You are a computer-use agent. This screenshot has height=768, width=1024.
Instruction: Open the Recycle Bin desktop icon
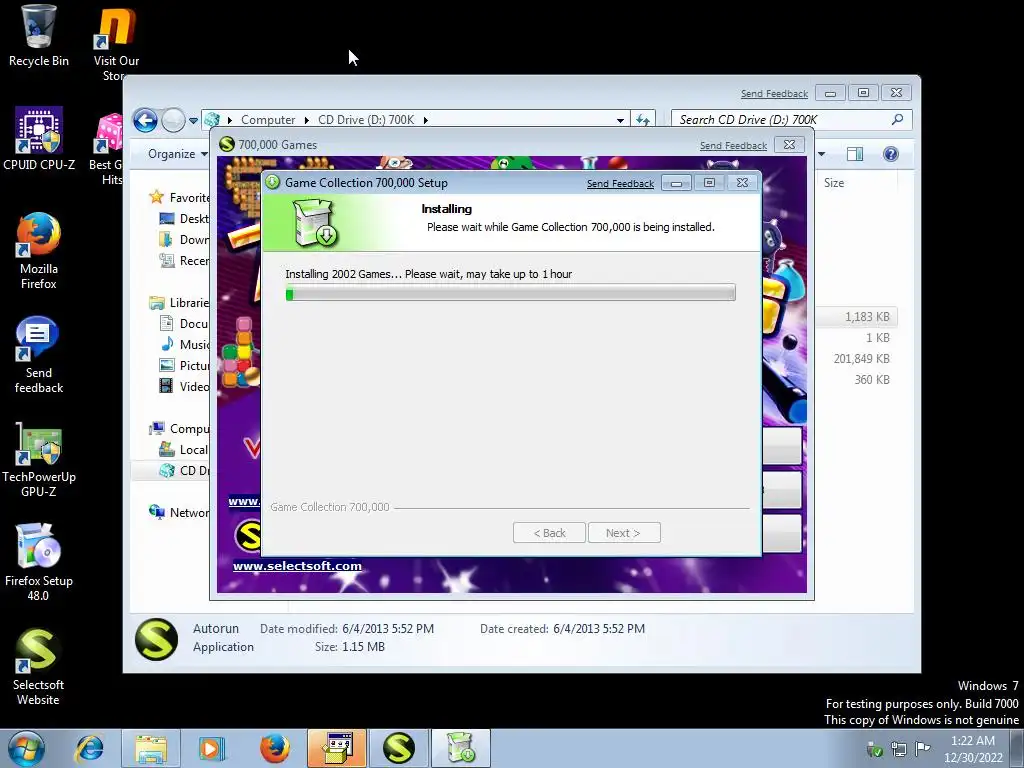tap(39, 36)
